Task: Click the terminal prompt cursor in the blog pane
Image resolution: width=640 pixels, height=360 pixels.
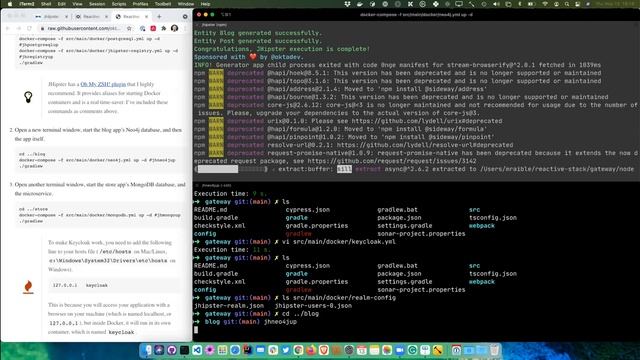Action: (196, 330)
